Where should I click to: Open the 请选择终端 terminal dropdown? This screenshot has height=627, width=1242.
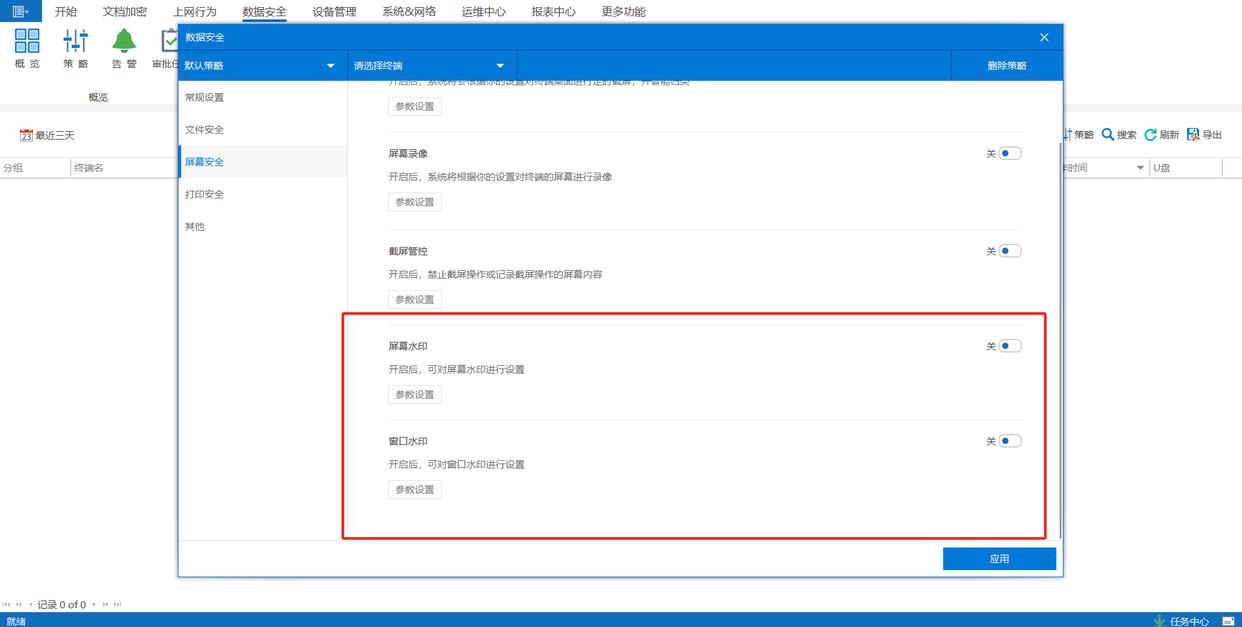[500, 66]
